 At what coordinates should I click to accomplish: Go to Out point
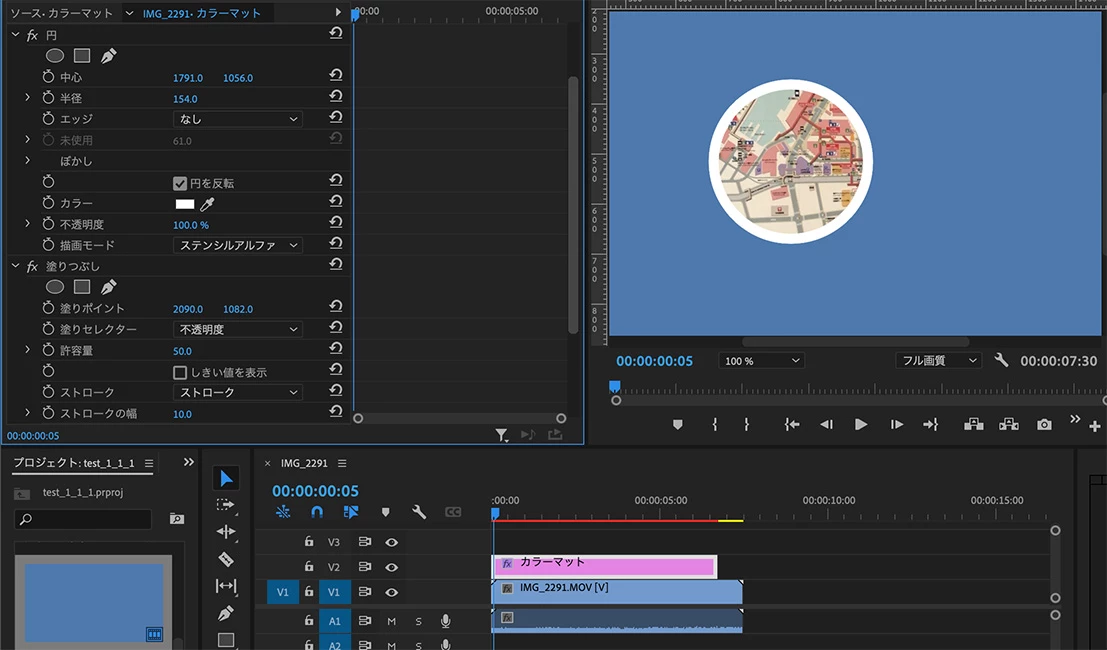coord(931,424)
